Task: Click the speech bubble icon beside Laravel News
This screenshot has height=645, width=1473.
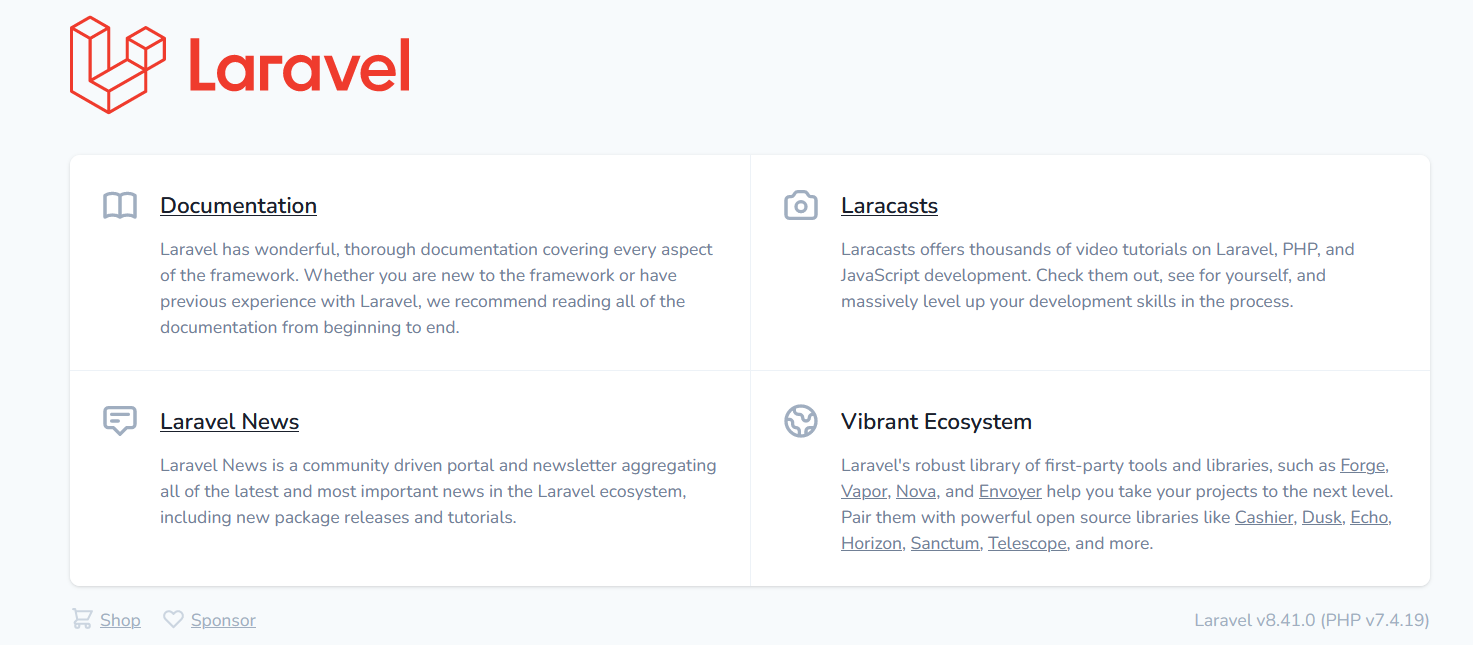Action: pos(120,421)
